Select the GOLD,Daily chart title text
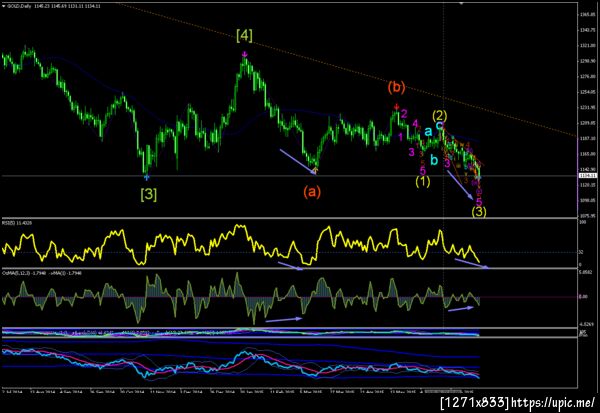600x413 pixels. (x=21, y=6)
